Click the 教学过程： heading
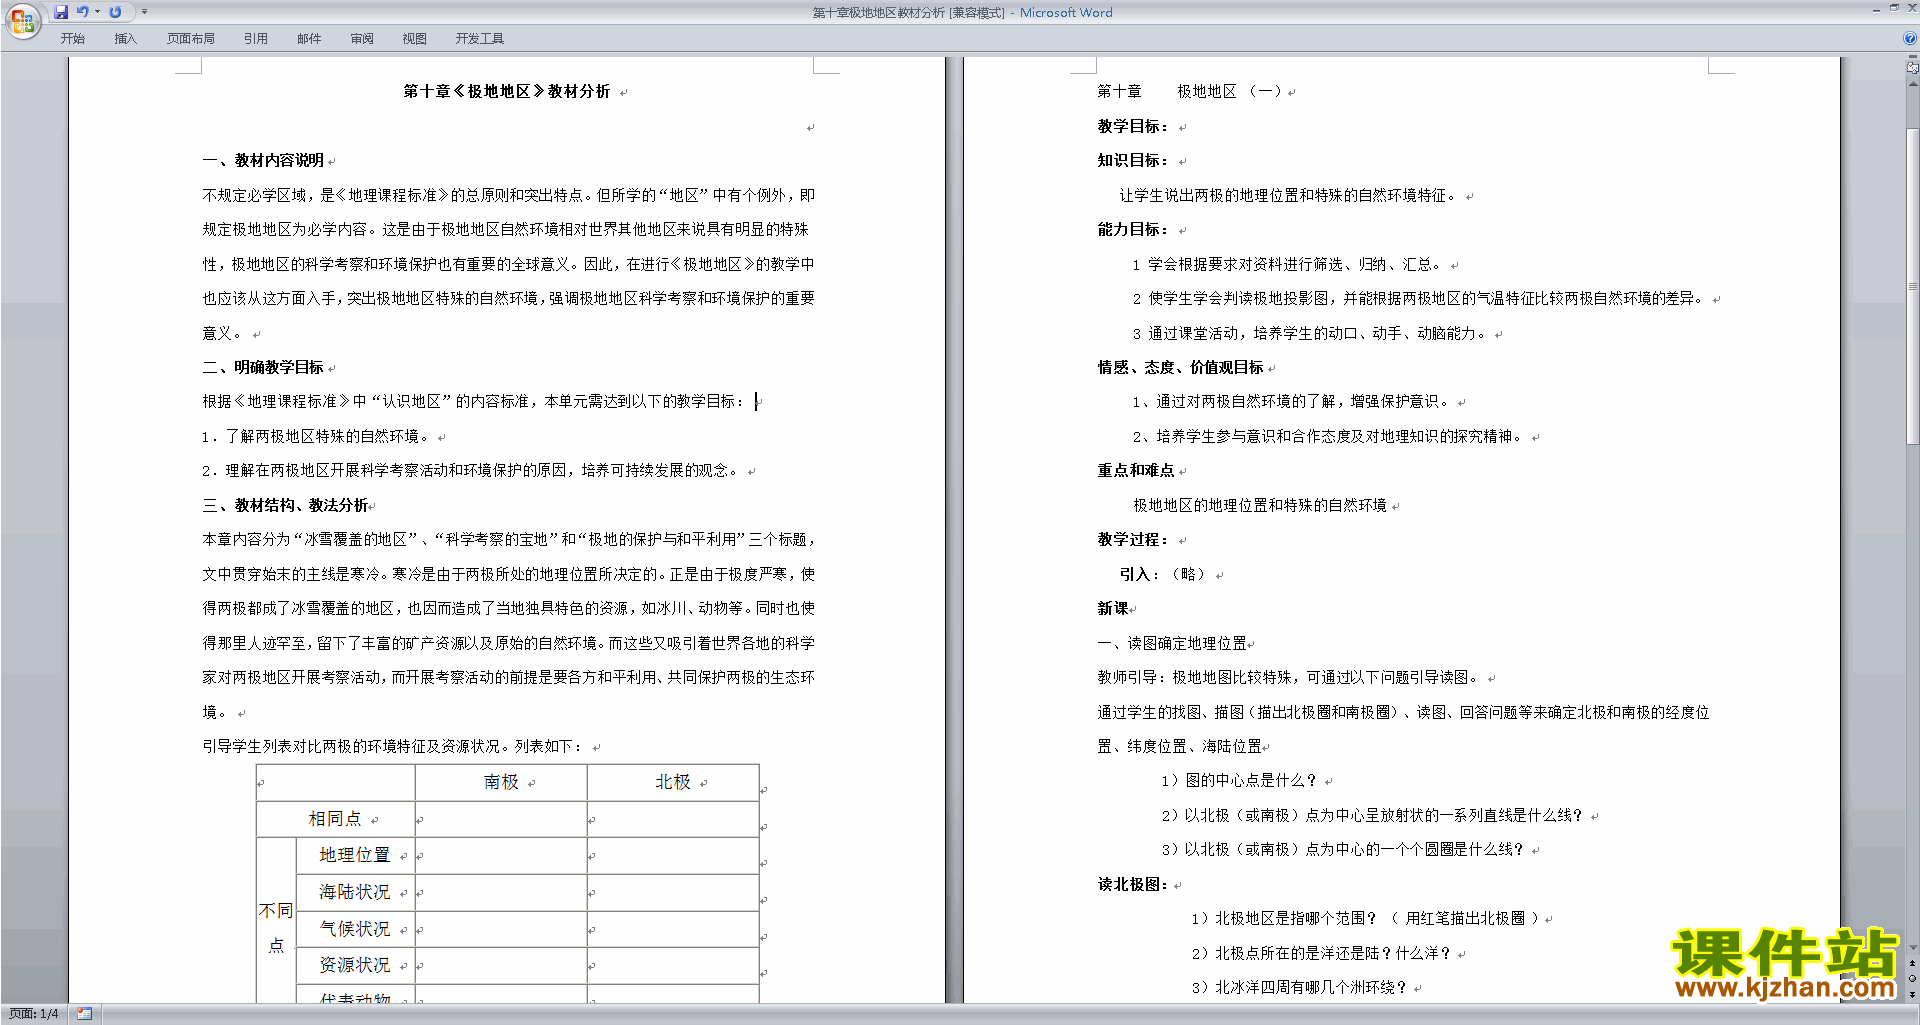This screenshot has height=1025, width=1920. pos(1134,539)
